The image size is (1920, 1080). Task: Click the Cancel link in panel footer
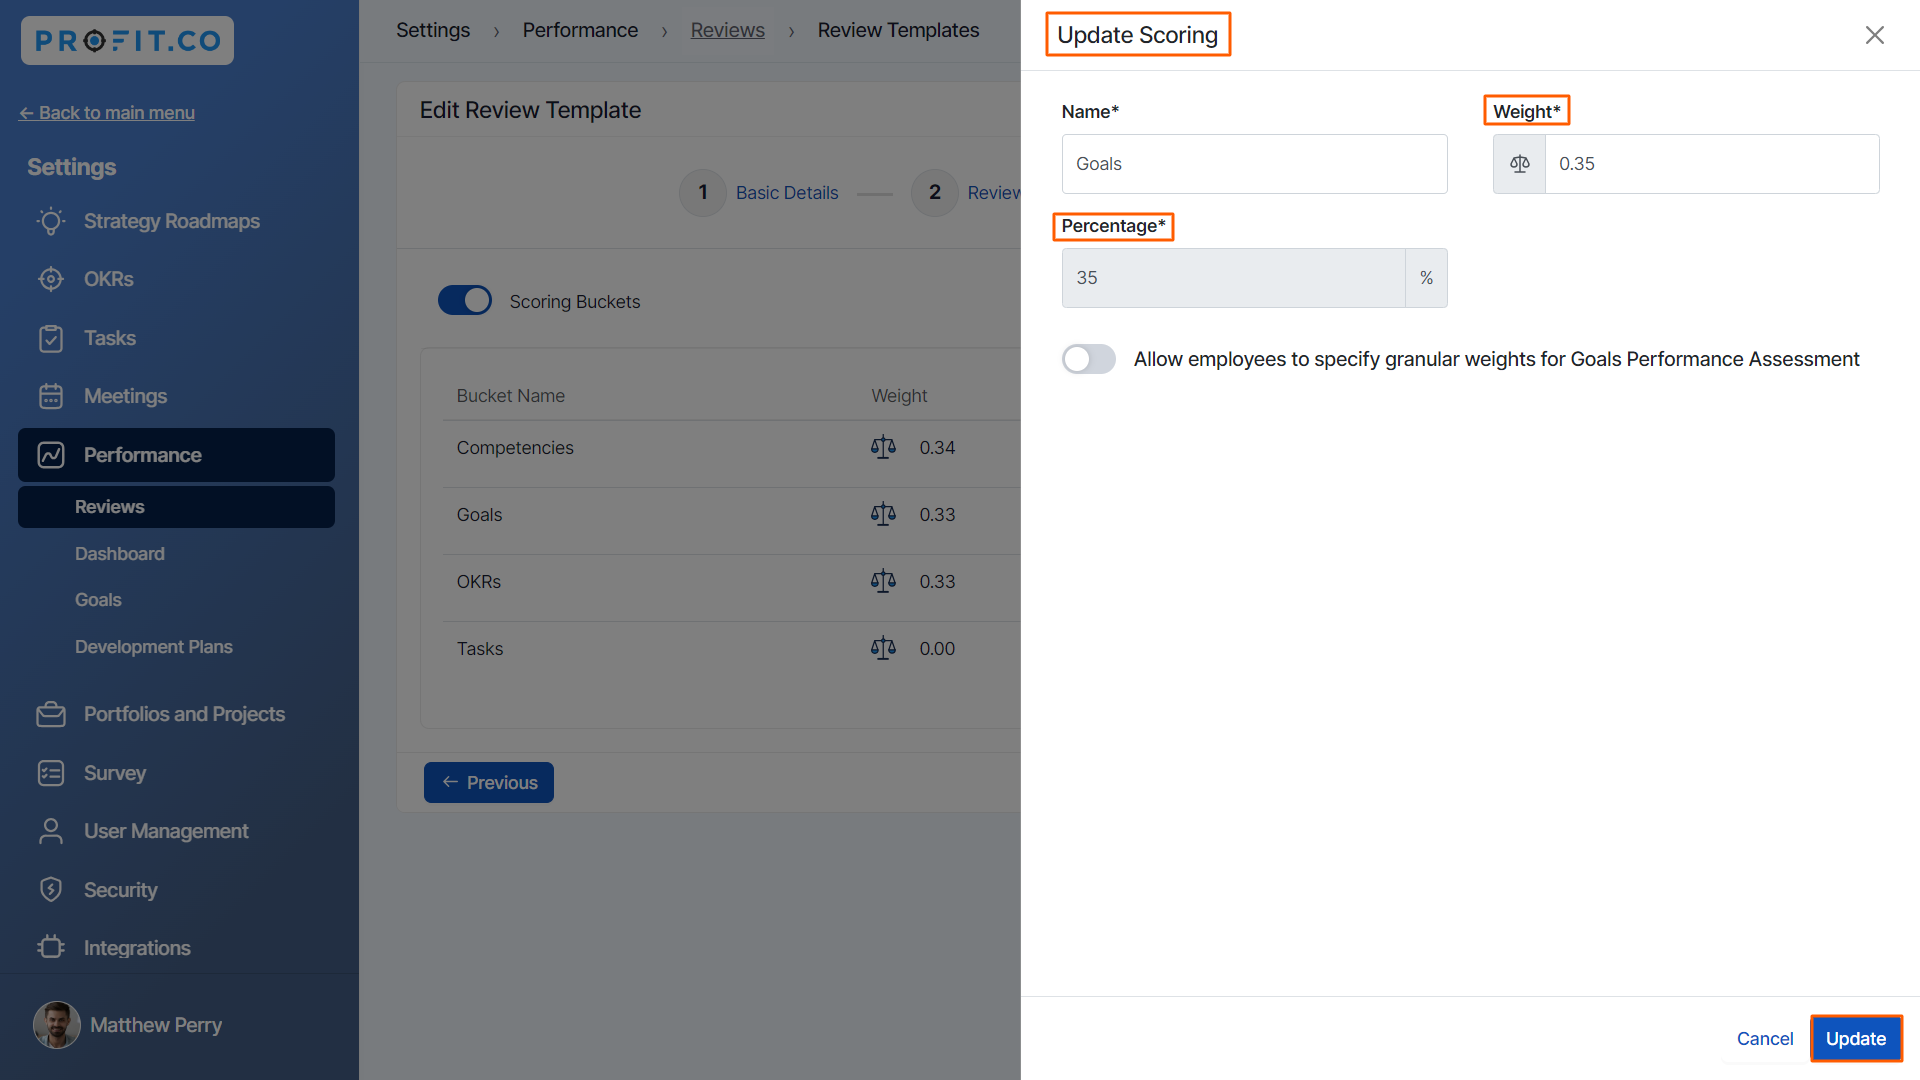click(x=1764, y=1038)
